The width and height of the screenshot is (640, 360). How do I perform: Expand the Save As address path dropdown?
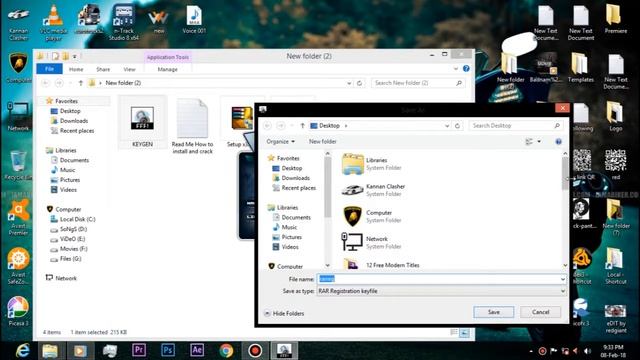(447, 126)
